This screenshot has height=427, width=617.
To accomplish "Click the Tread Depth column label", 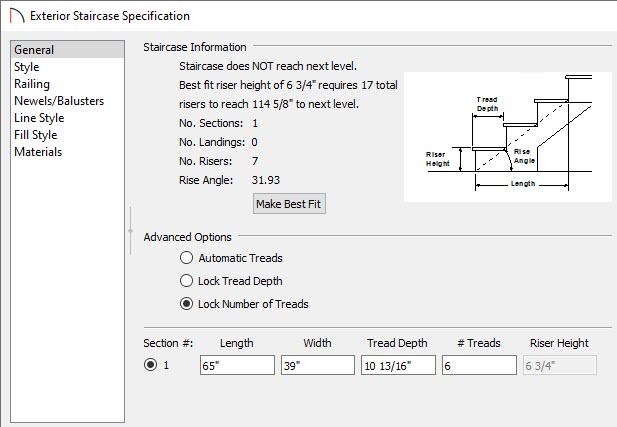I will pos(397,343).
